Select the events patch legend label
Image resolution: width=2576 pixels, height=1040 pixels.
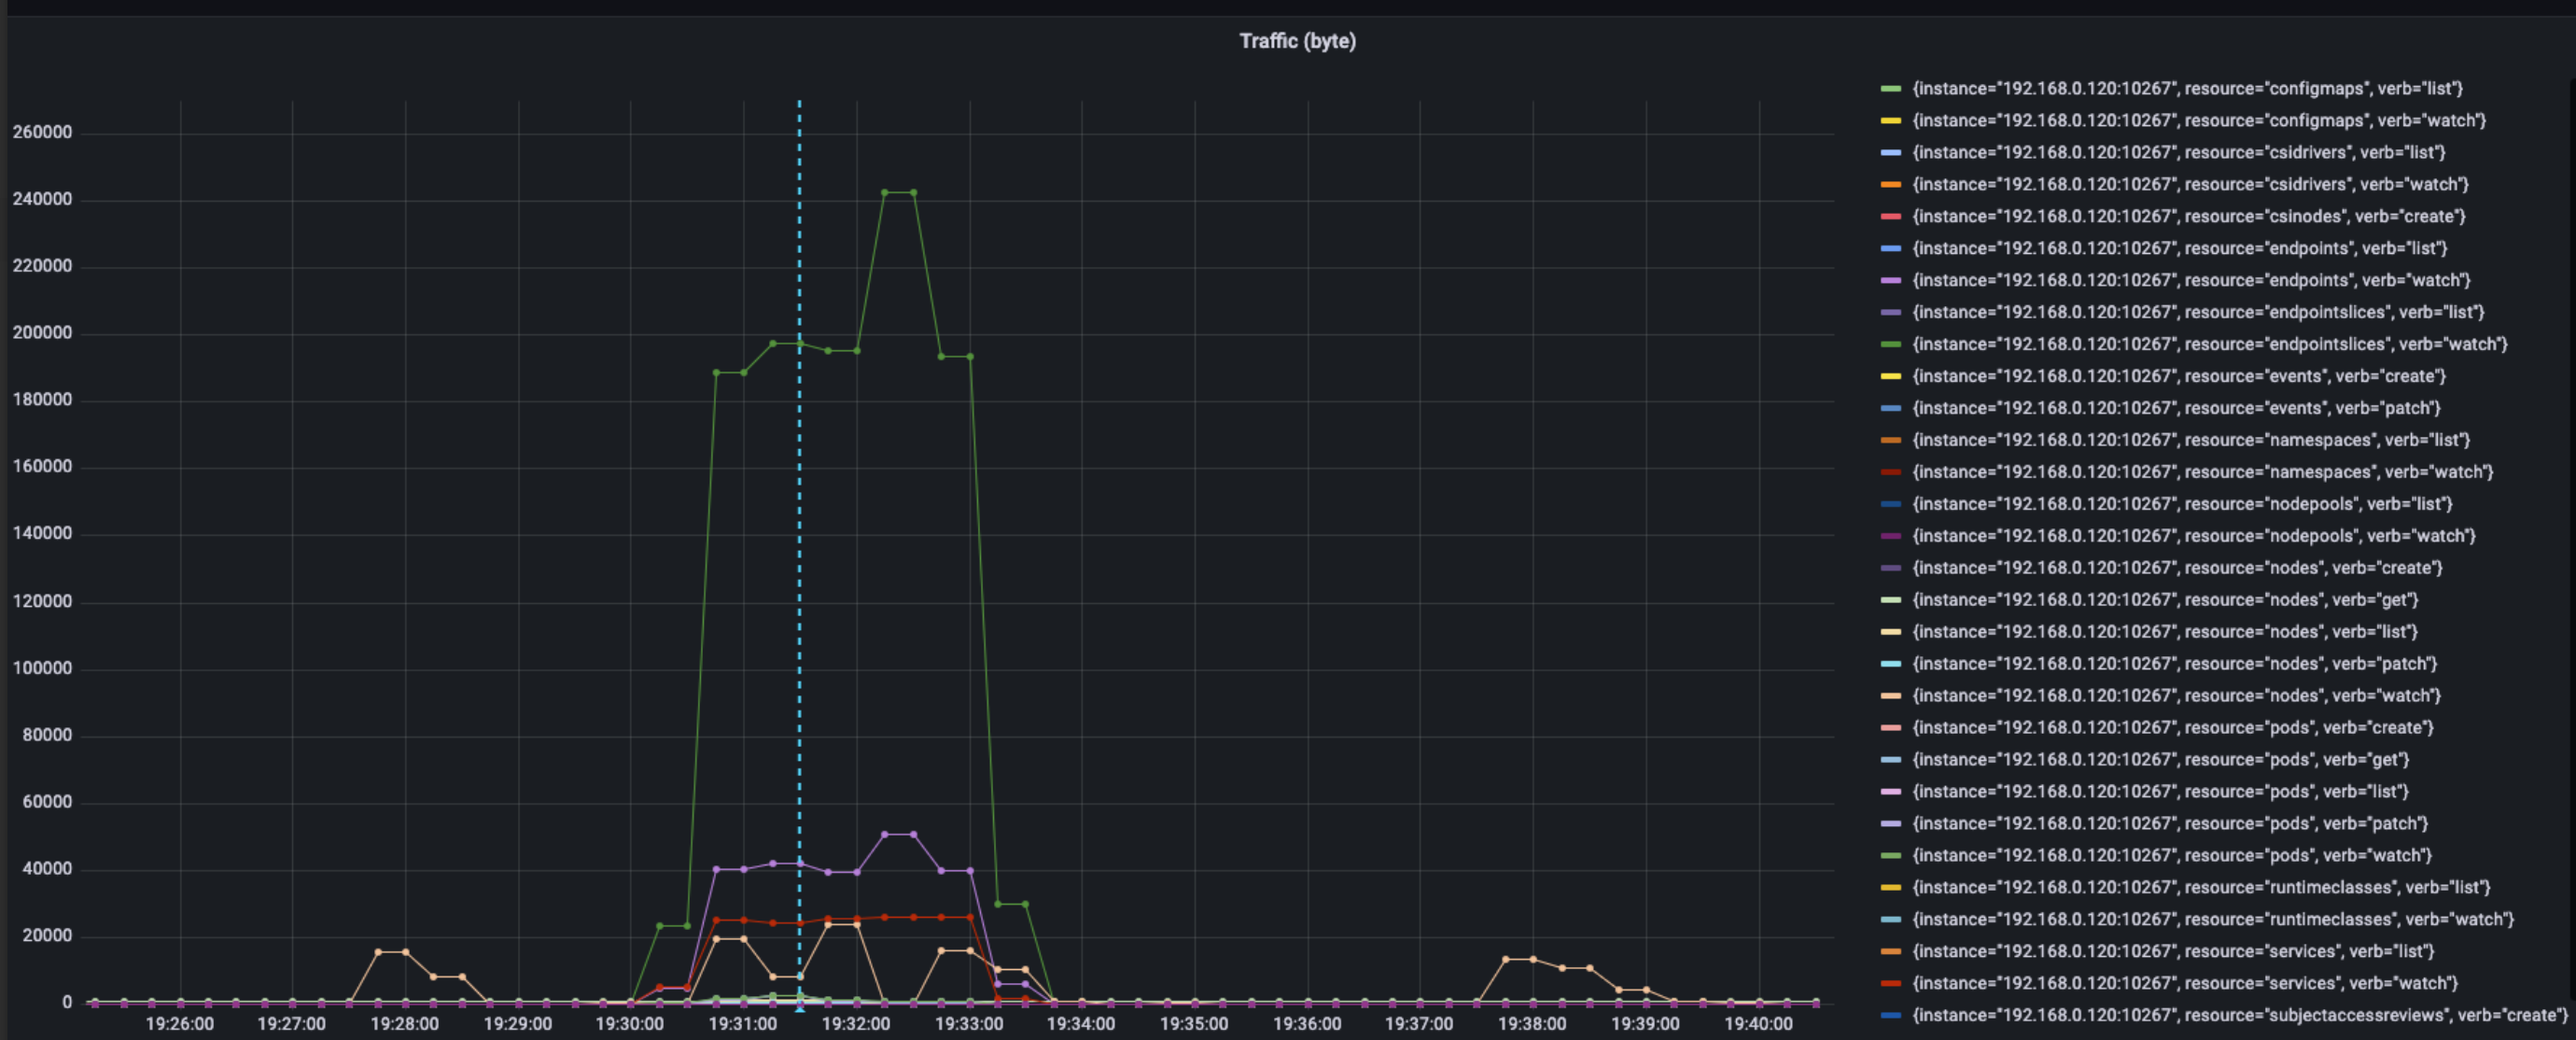2176,408
